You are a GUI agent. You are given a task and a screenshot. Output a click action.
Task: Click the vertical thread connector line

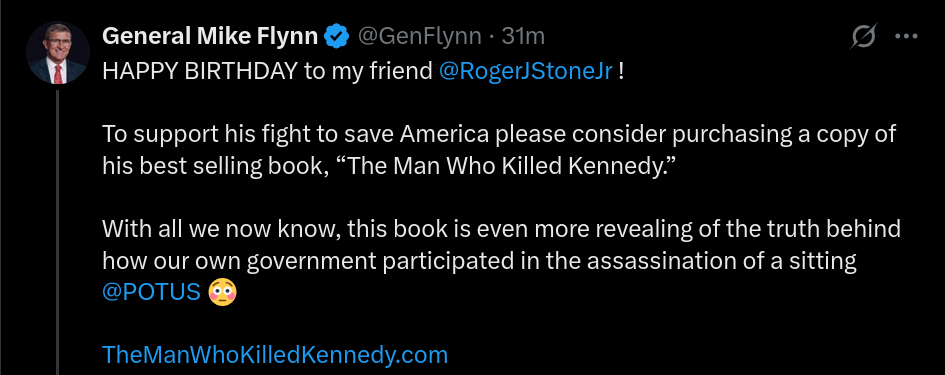[58, 232]
